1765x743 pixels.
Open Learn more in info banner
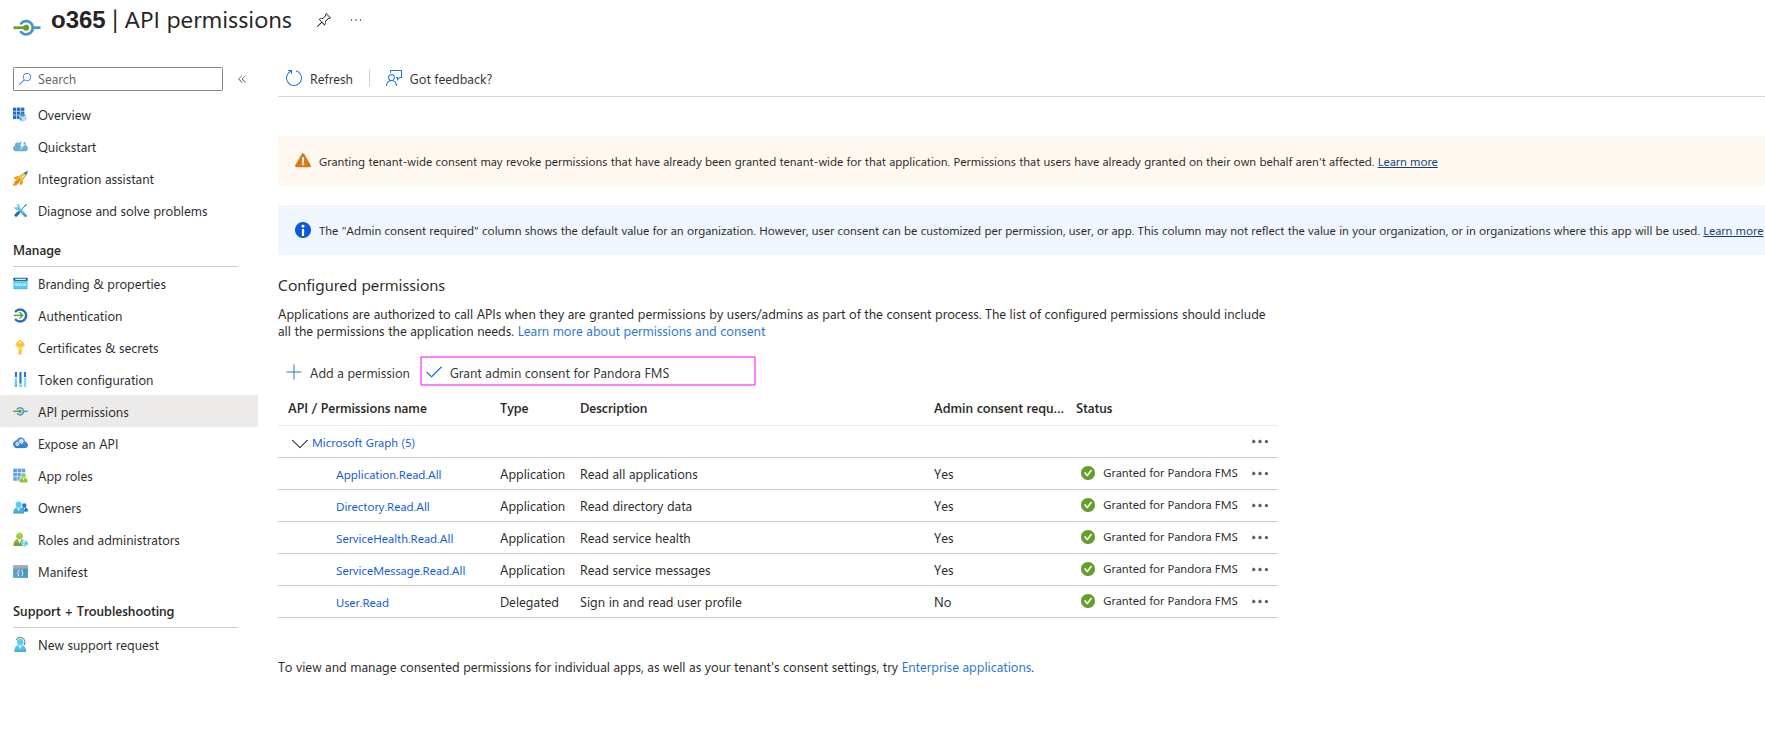point(1733,231)
